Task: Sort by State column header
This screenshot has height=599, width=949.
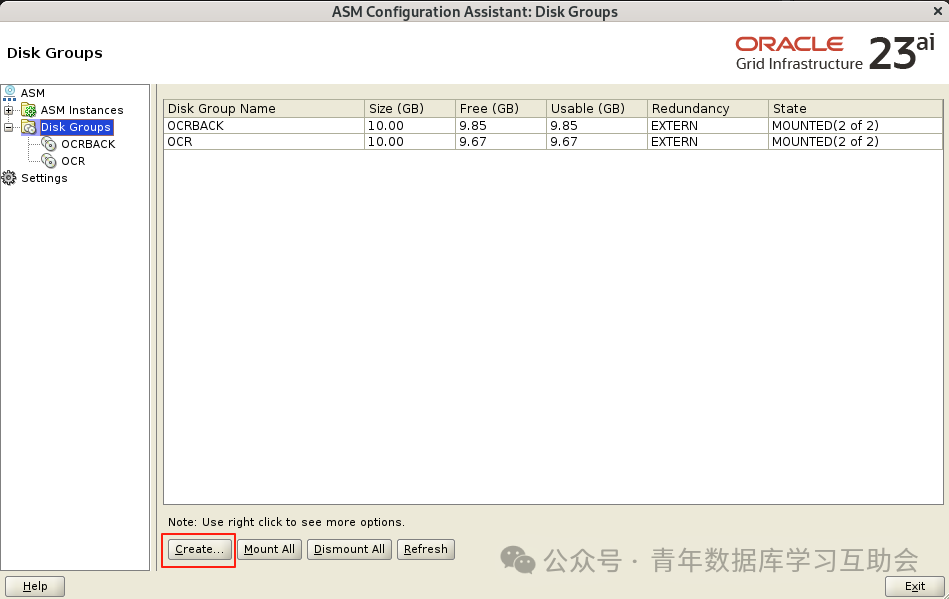Action: point(855,108)
